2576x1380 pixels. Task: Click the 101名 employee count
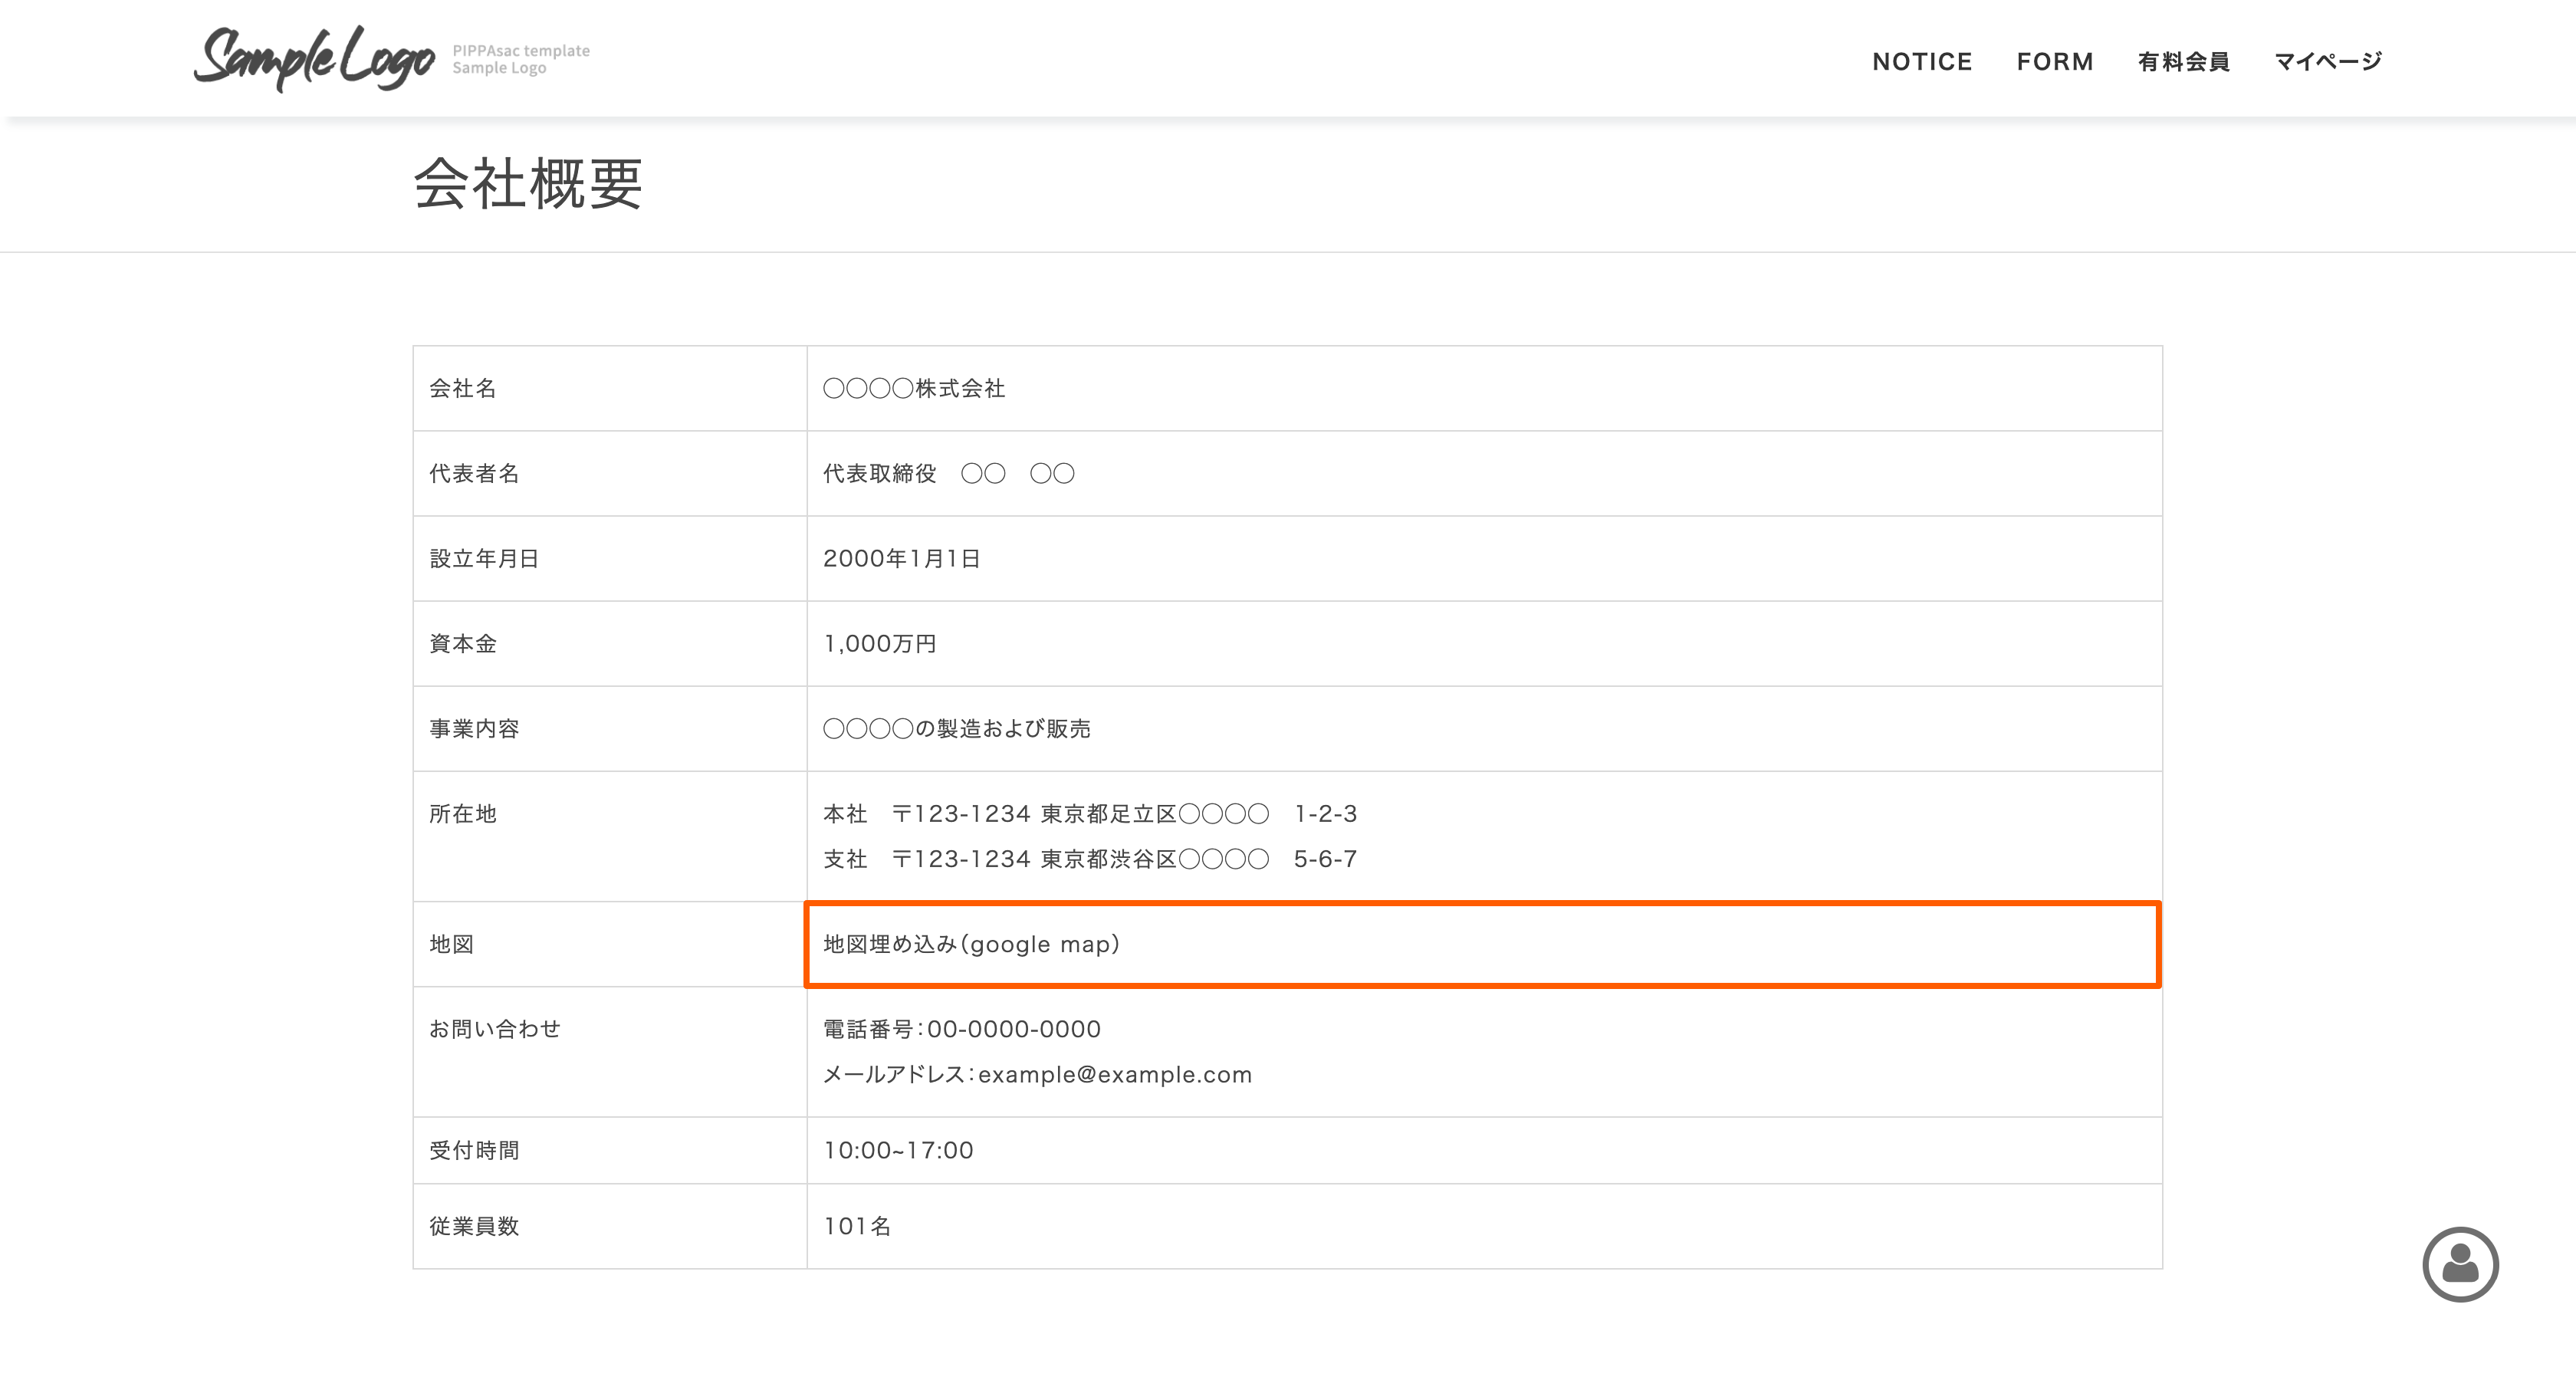click(856, 1227)
